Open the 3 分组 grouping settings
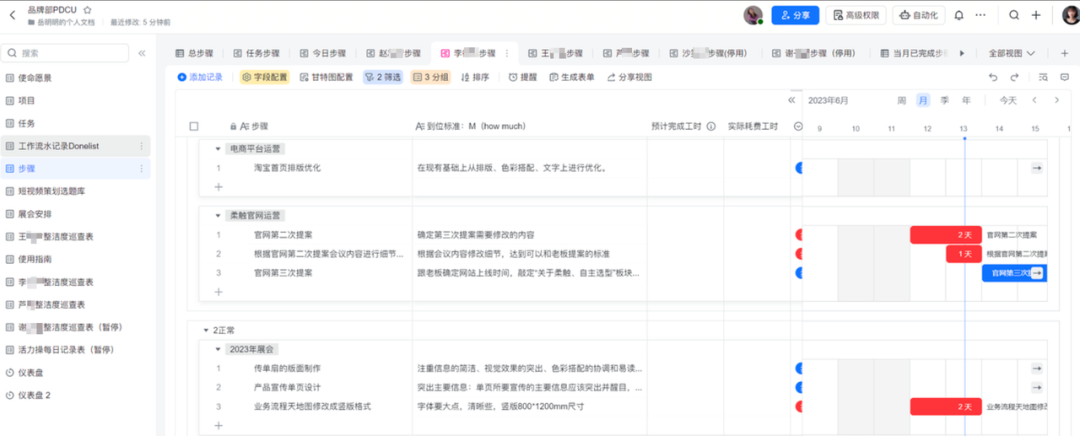This screenshot has width=1080, height=436. pyautogui.click(x=430, y=77)
